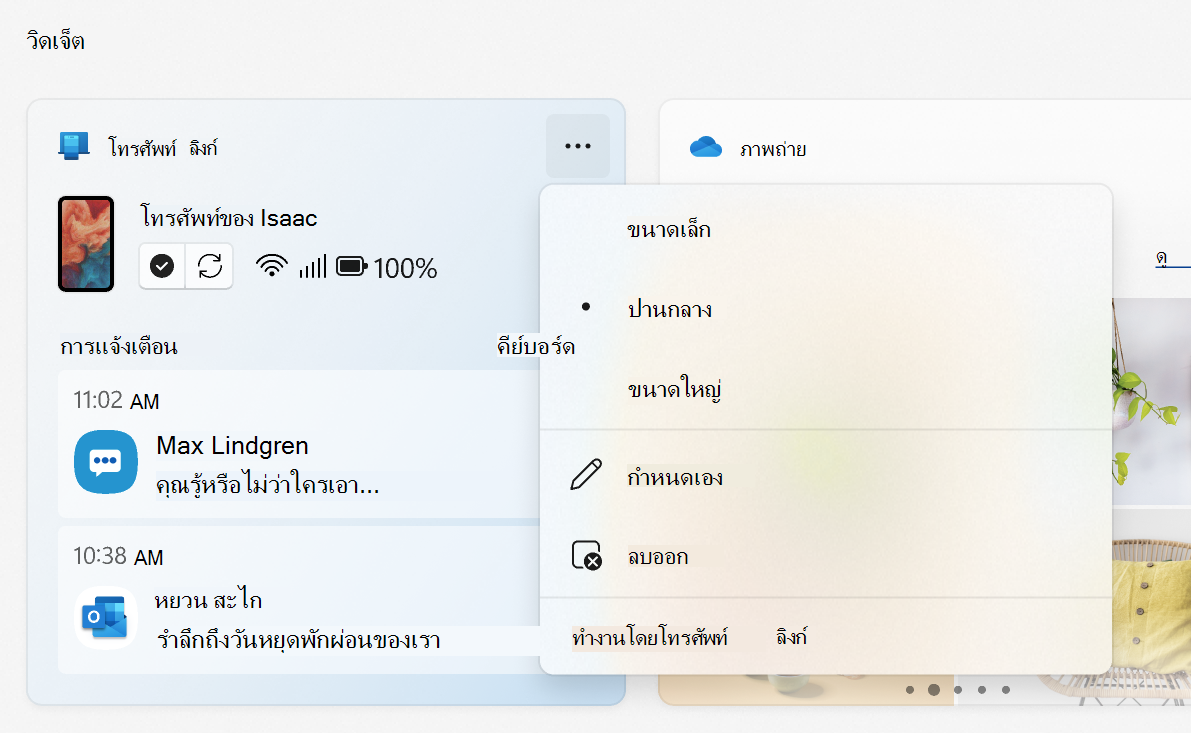This screenshot has height=733, width=1191.
Task: Click the คีย์บอร์ด label
Action: (x=535, y=346)
